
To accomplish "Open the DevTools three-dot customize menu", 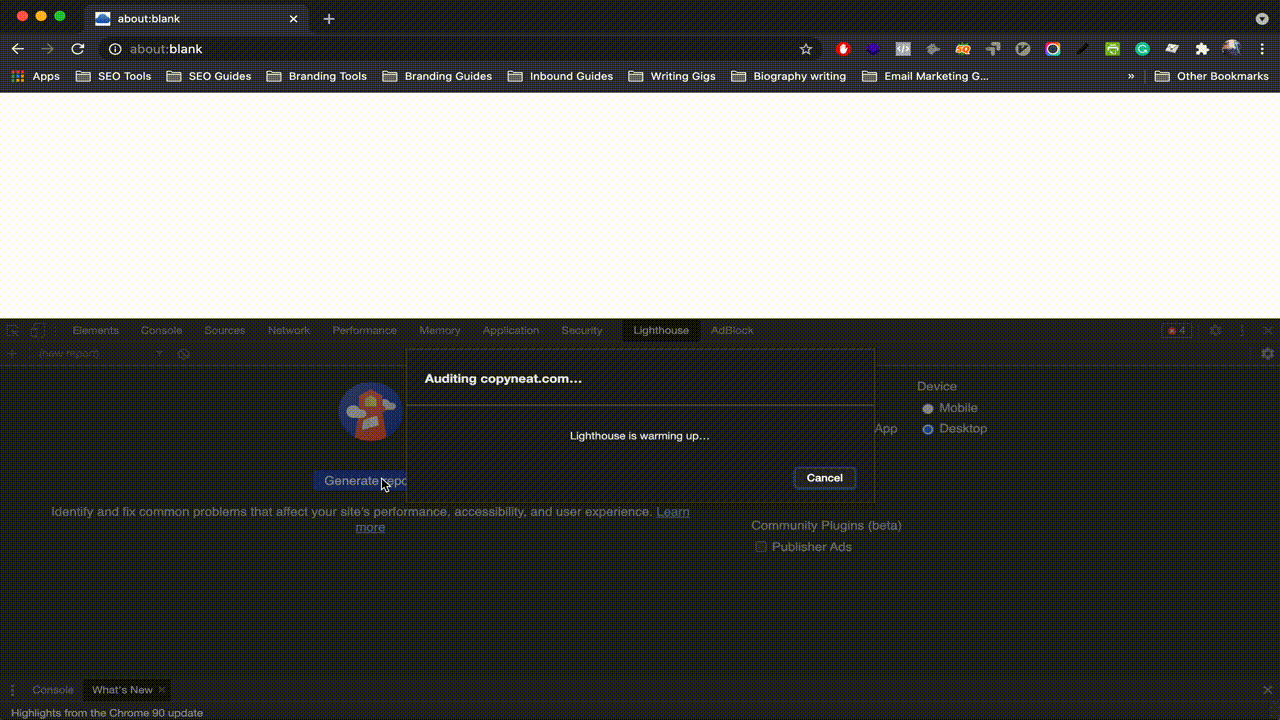I will point(1242,331).
